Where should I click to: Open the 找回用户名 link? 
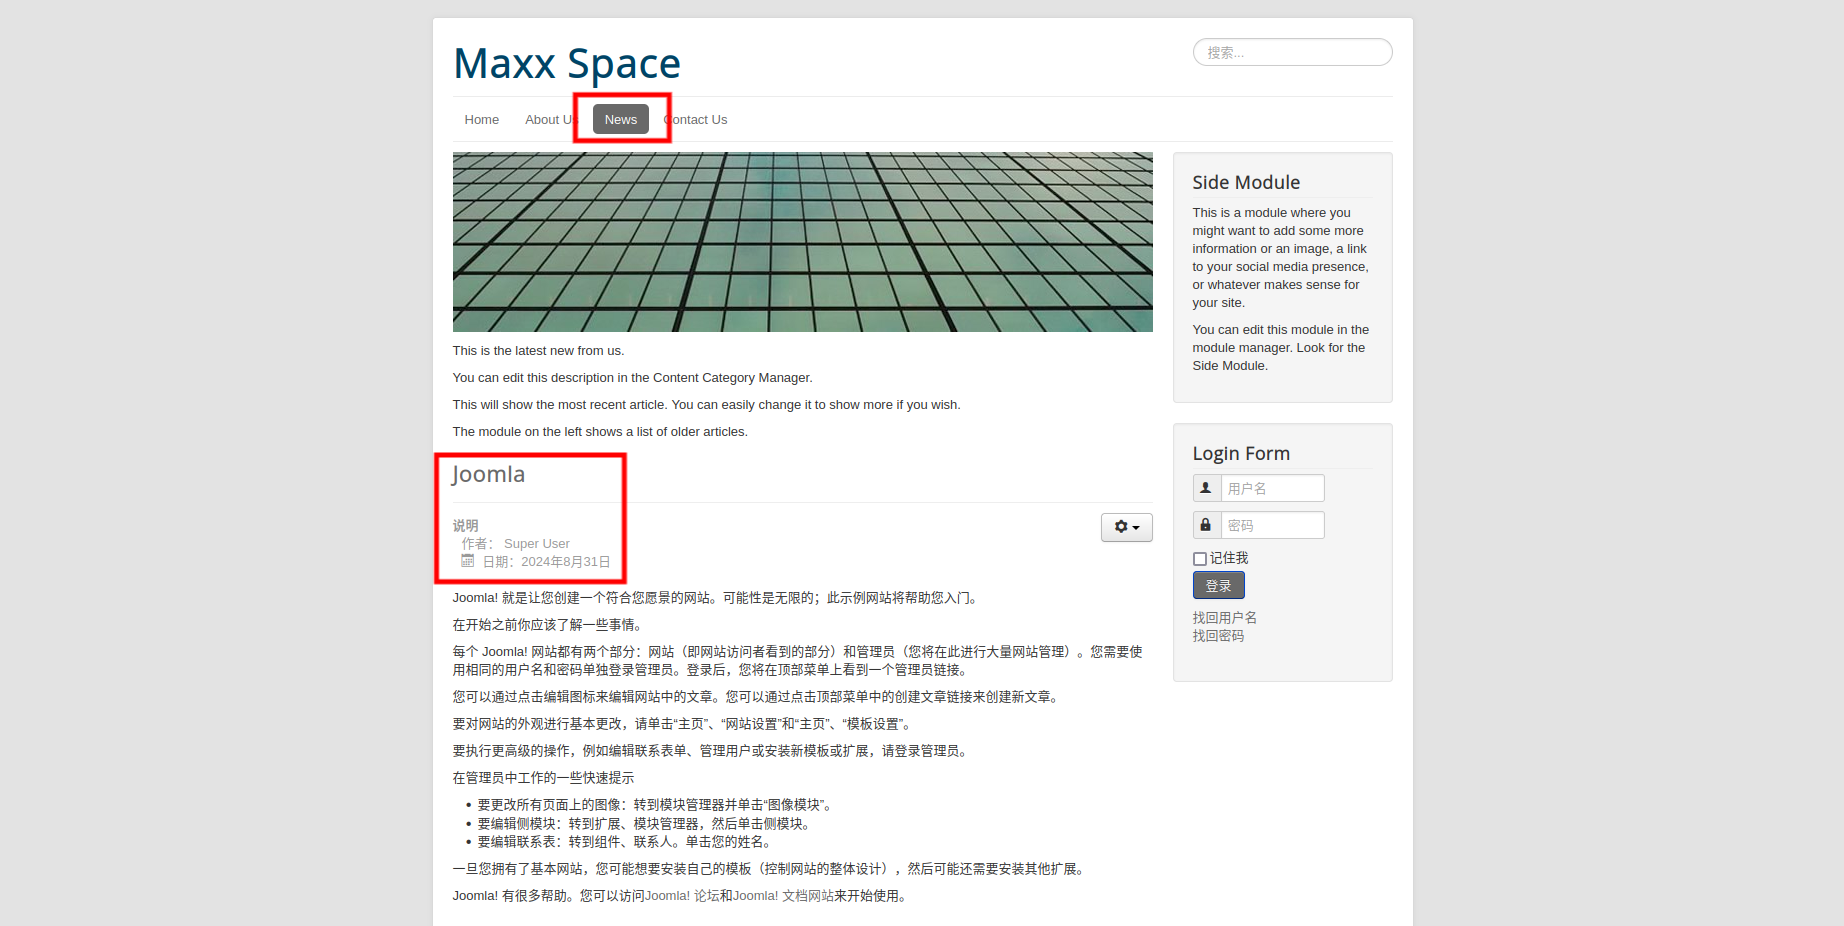pos(1224,618)
